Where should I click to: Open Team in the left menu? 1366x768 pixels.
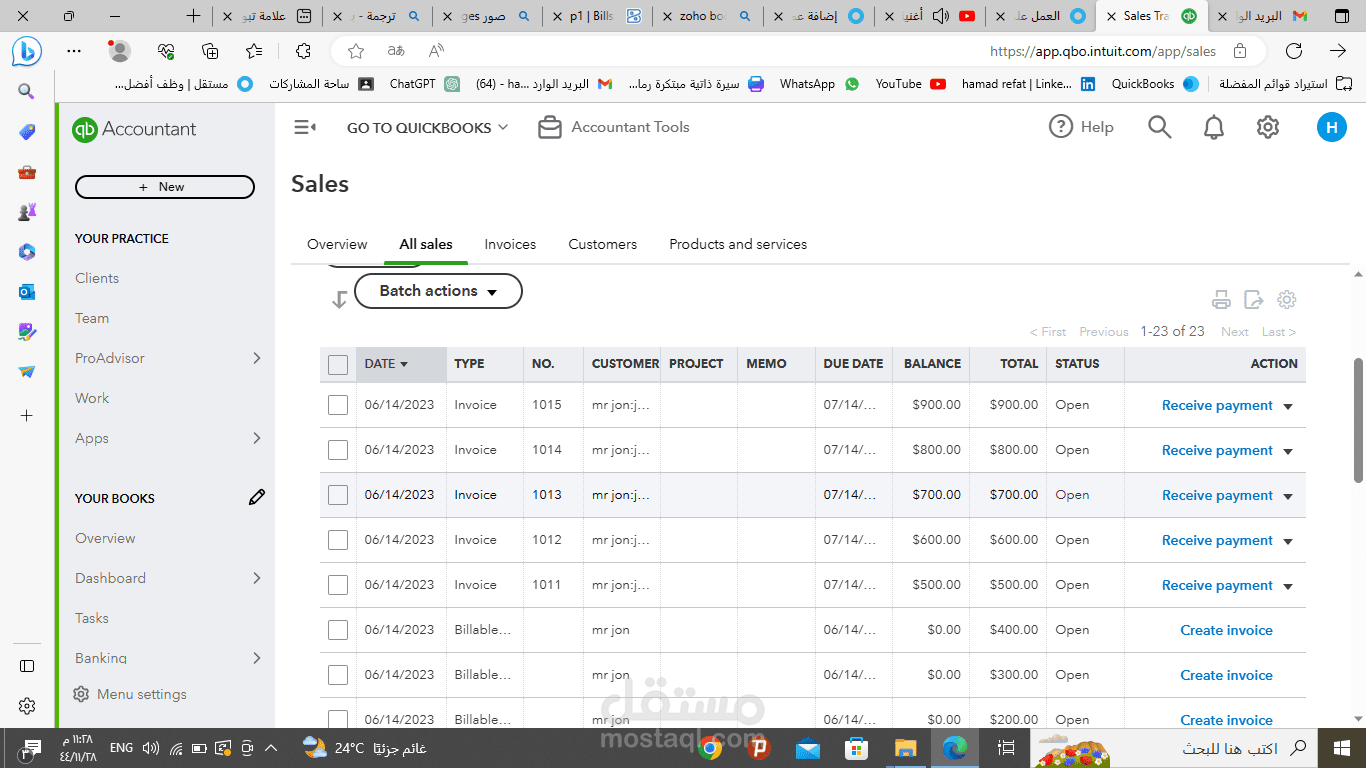pyautogui.click(x=92, y=318)
